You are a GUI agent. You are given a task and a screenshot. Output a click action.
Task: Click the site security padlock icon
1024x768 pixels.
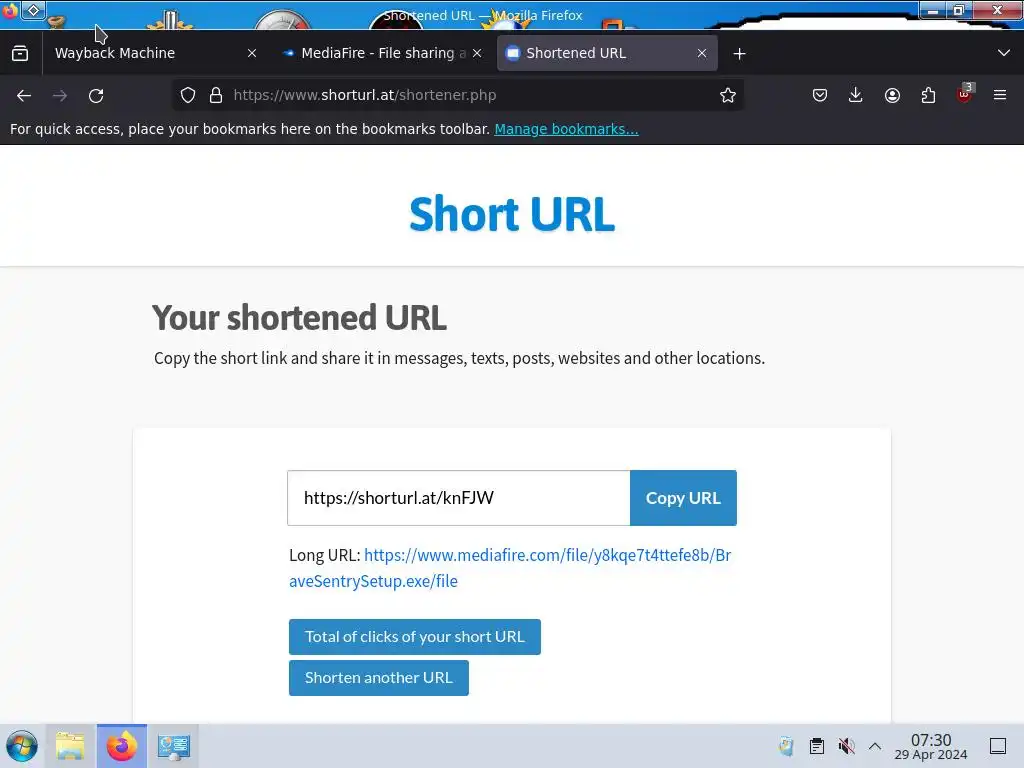coord(216,95)
